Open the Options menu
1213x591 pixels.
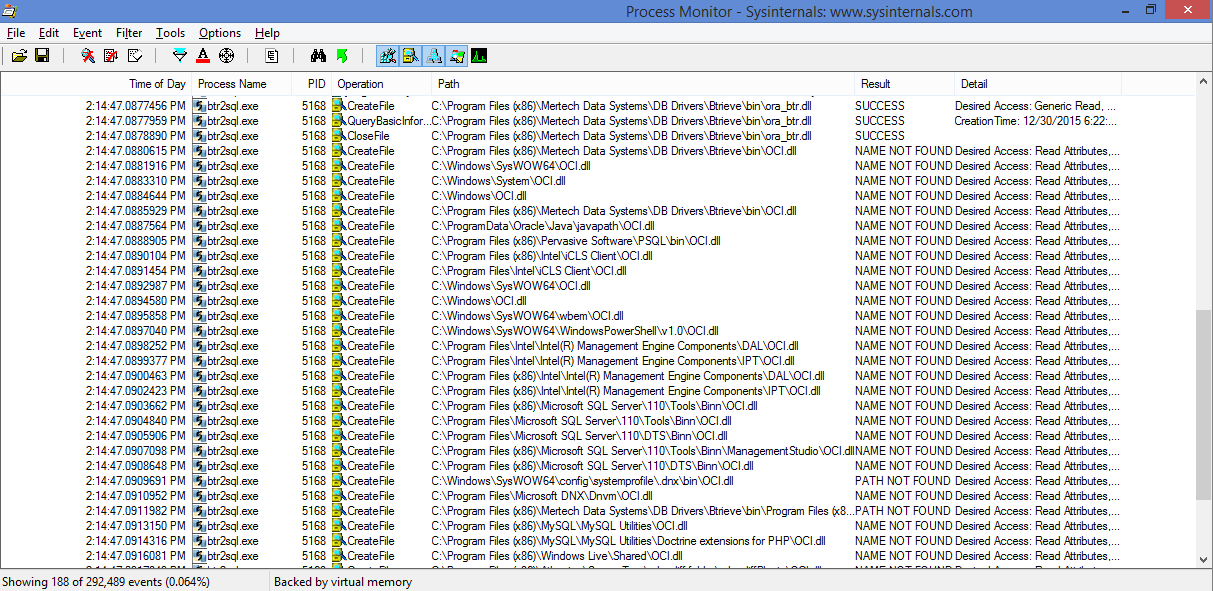219,32
